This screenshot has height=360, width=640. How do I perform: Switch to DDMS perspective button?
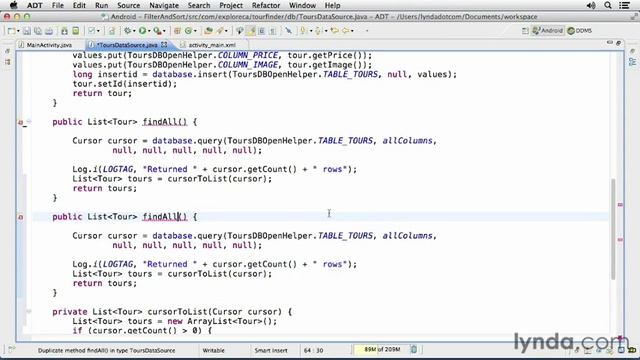pos(580,31)
